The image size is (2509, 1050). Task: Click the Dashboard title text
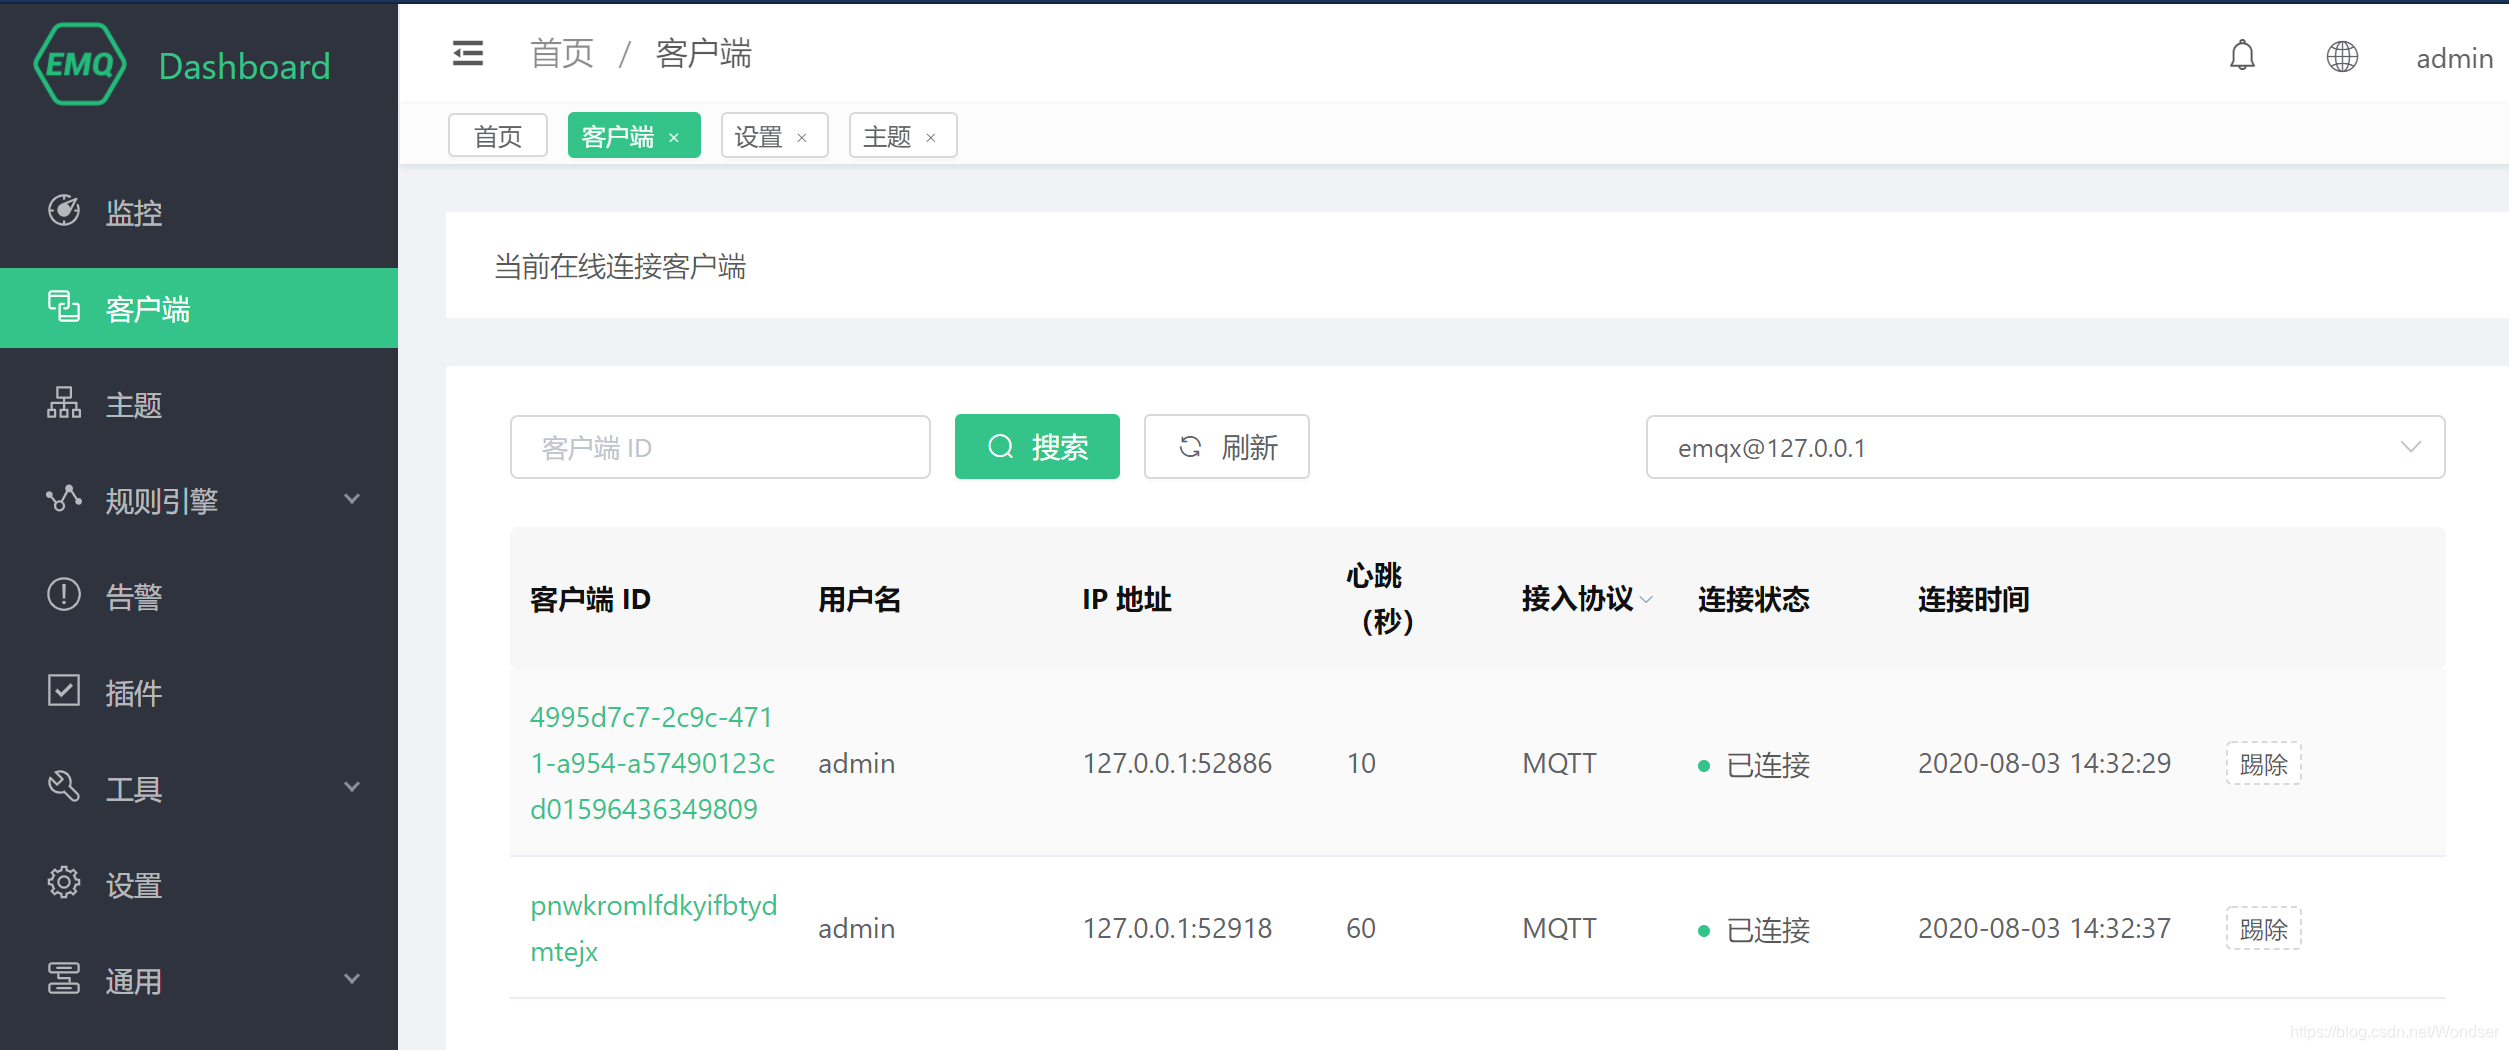pyautogui.click(x=244, y=66)
